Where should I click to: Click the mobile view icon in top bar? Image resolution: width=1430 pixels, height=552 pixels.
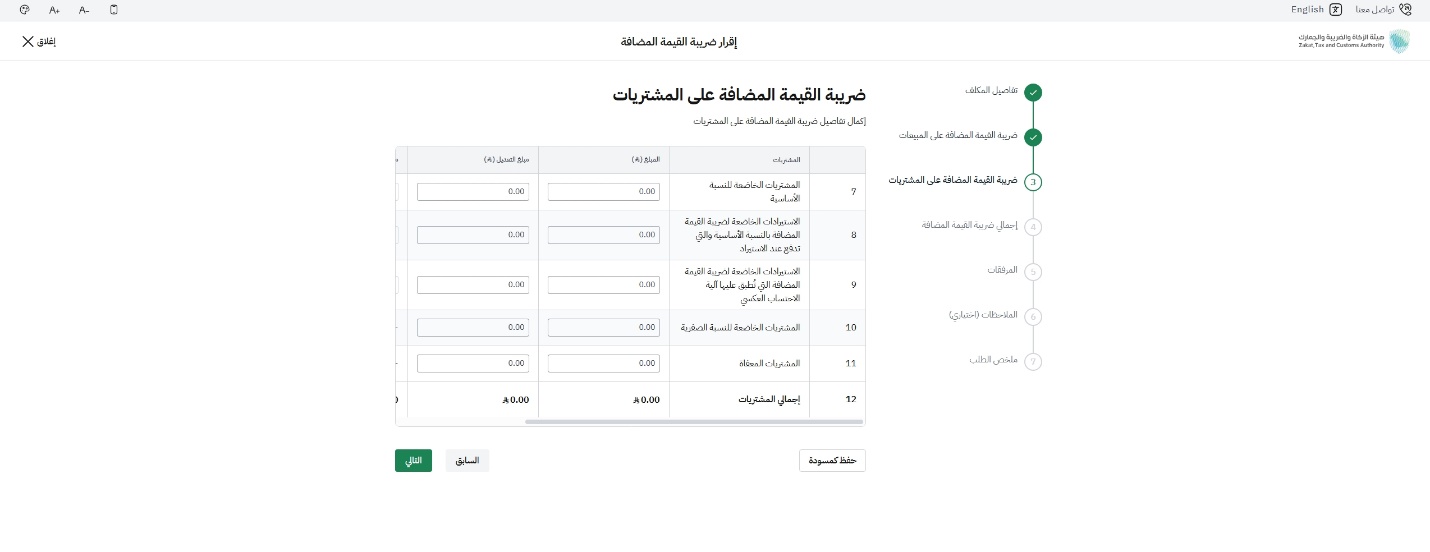point(114,9)
